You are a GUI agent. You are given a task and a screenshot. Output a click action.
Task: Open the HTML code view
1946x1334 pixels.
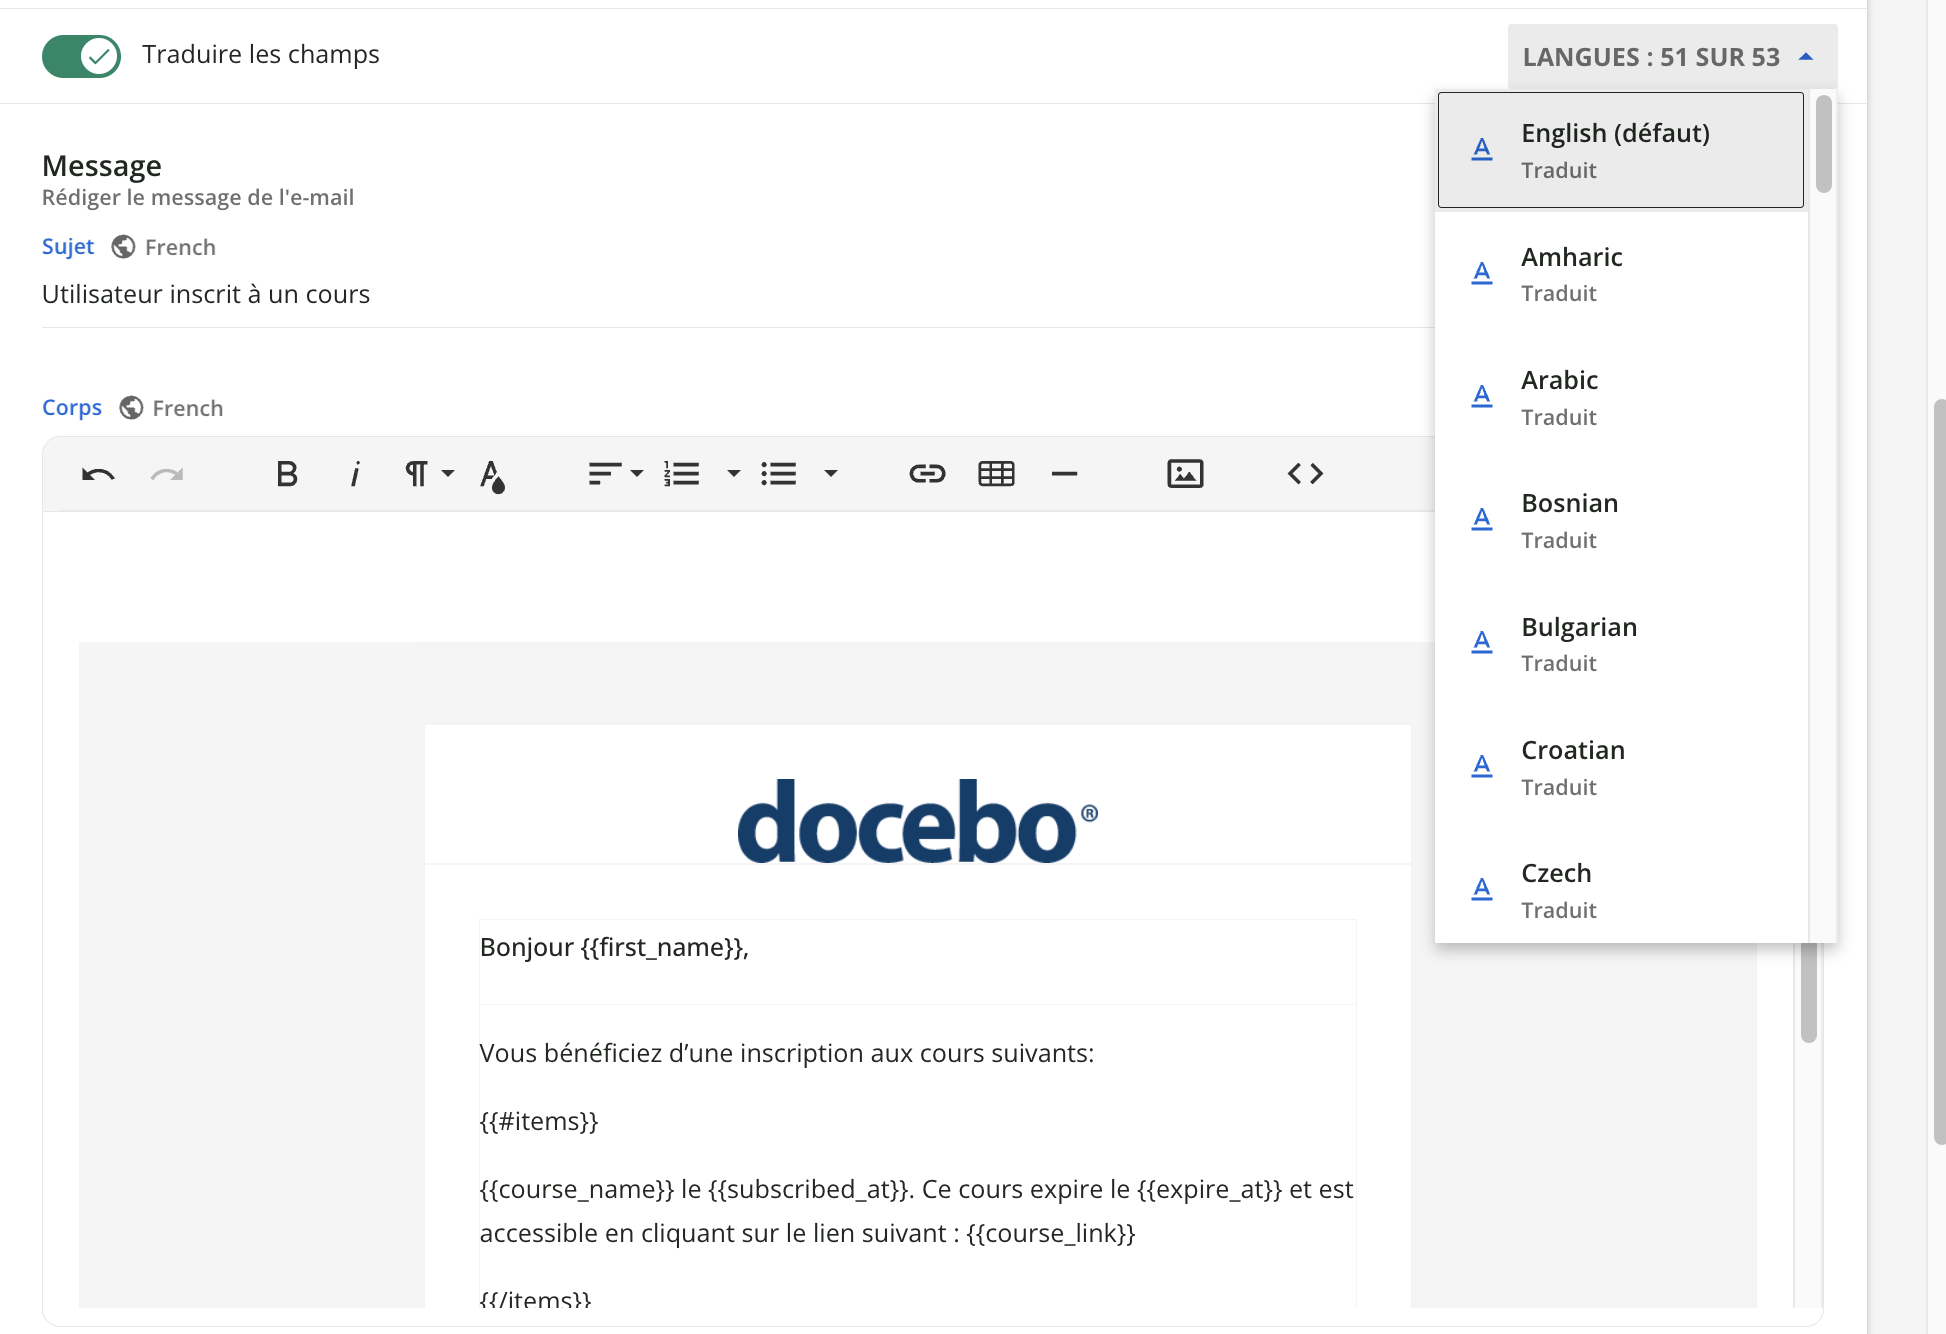click(1305, 474)
